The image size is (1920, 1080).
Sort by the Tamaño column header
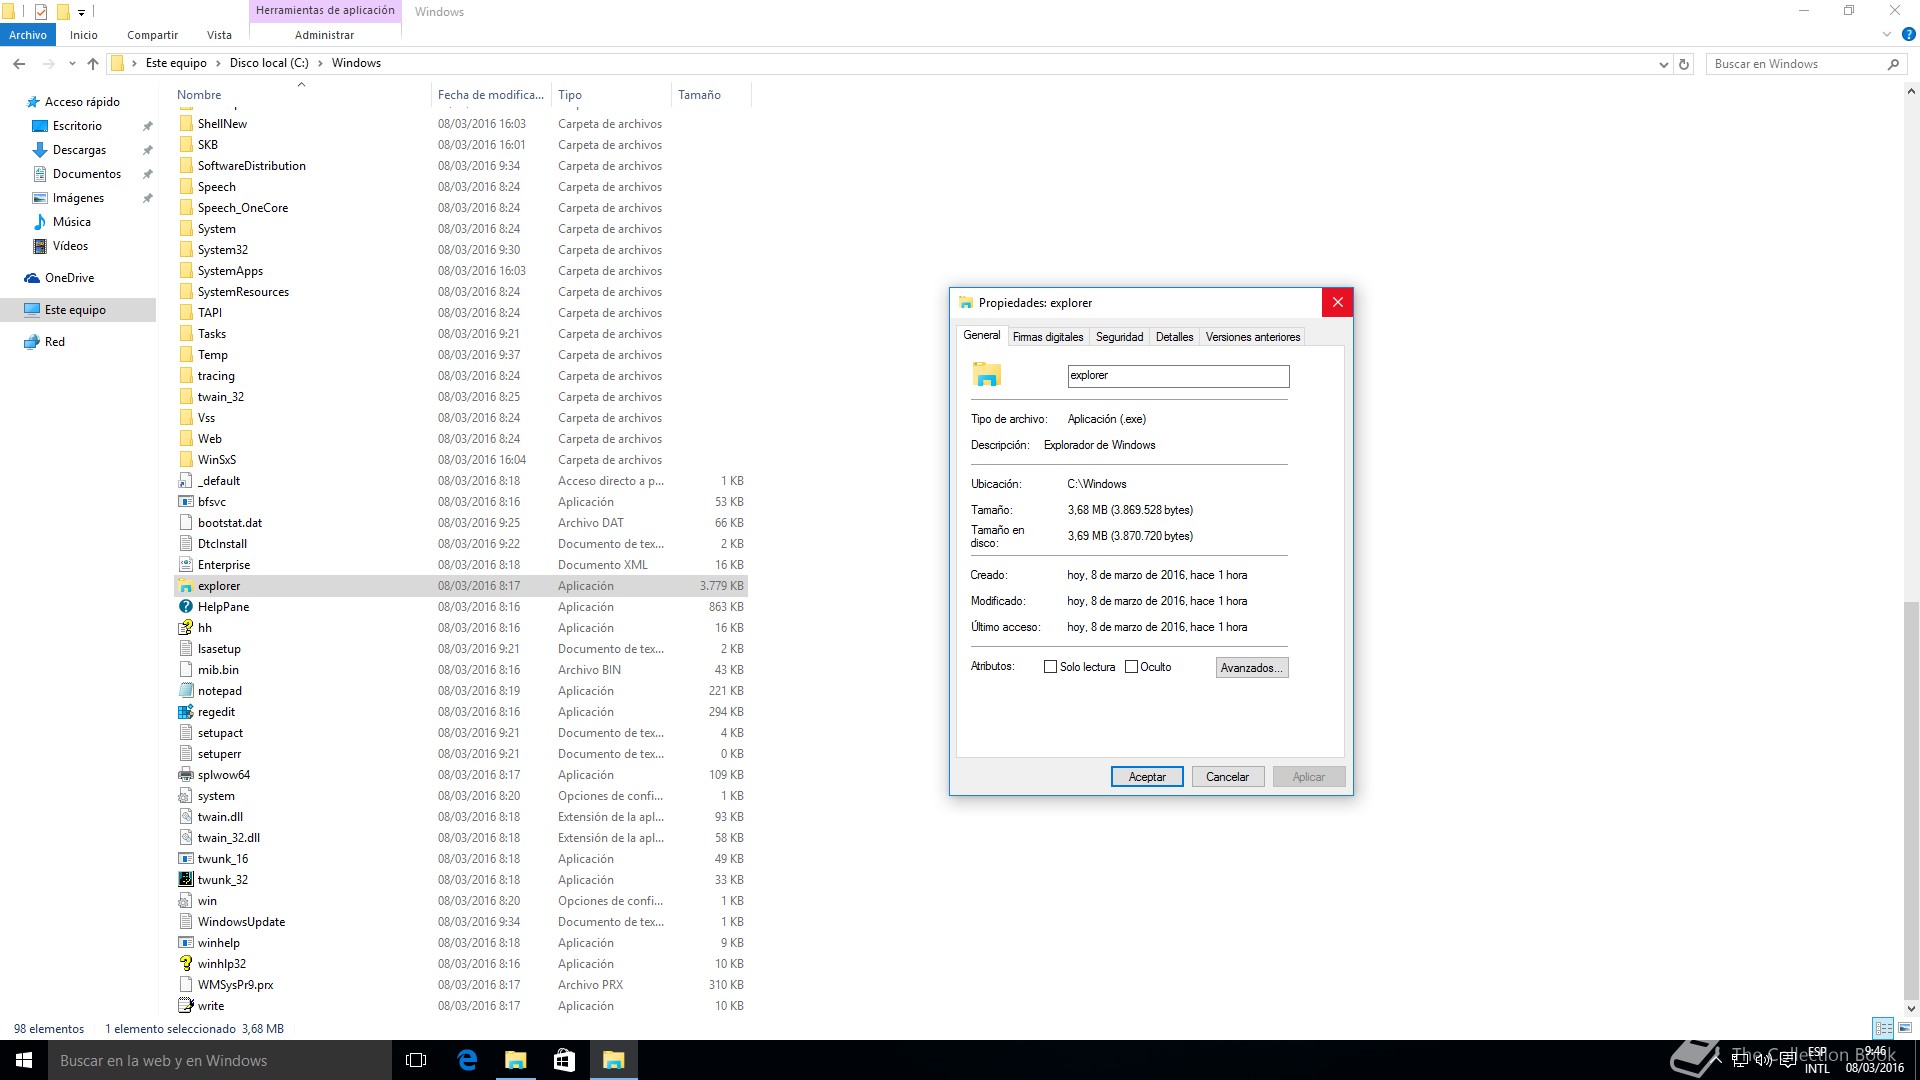pos(710,95)
